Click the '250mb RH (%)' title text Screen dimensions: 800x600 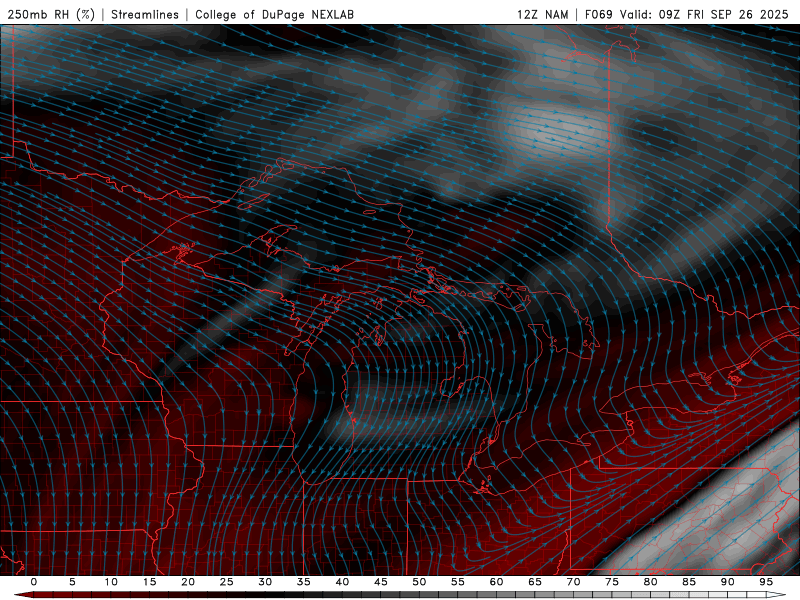(51, 14)
